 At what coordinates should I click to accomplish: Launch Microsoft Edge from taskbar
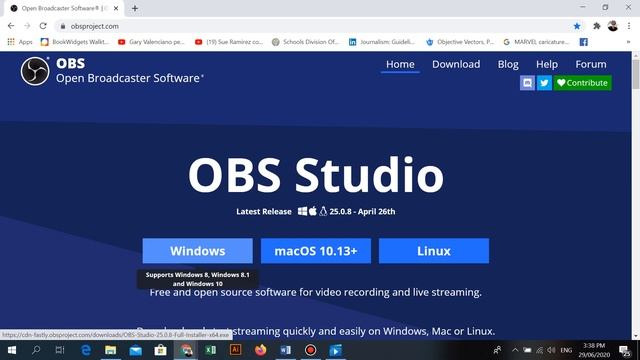point(86,350)
